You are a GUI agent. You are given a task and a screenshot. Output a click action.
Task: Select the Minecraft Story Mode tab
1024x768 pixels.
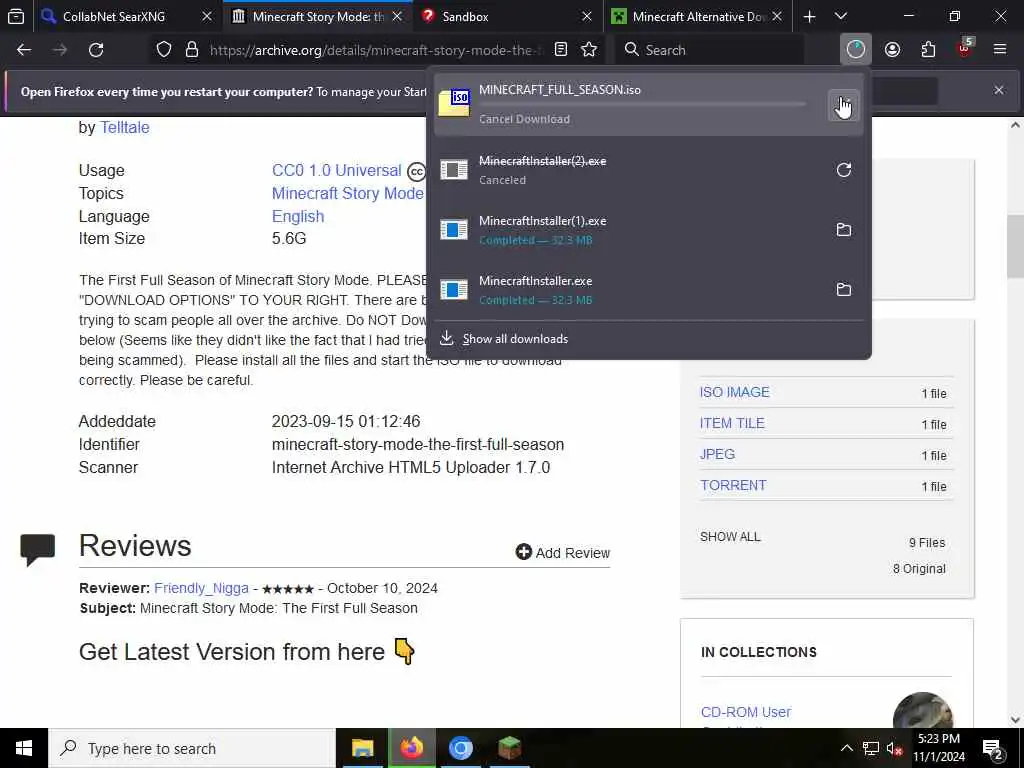pos(317,16)
